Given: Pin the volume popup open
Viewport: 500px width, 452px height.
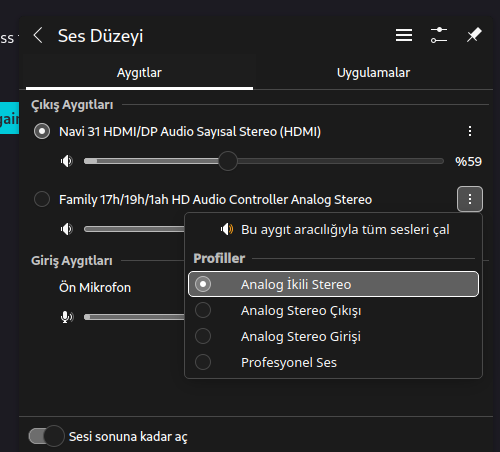Looking at the screenshot, I should [474, 35].
